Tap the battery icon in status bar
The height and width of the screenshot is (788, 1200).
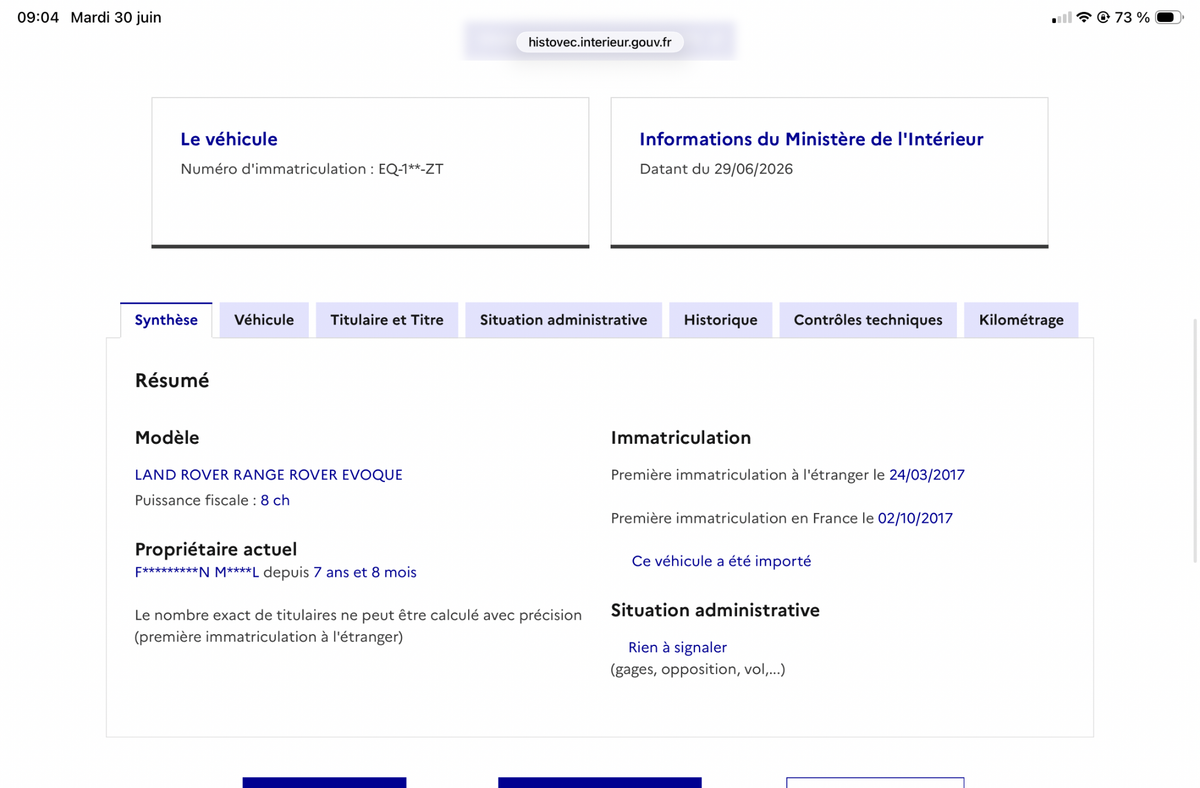pos(1168,17)
